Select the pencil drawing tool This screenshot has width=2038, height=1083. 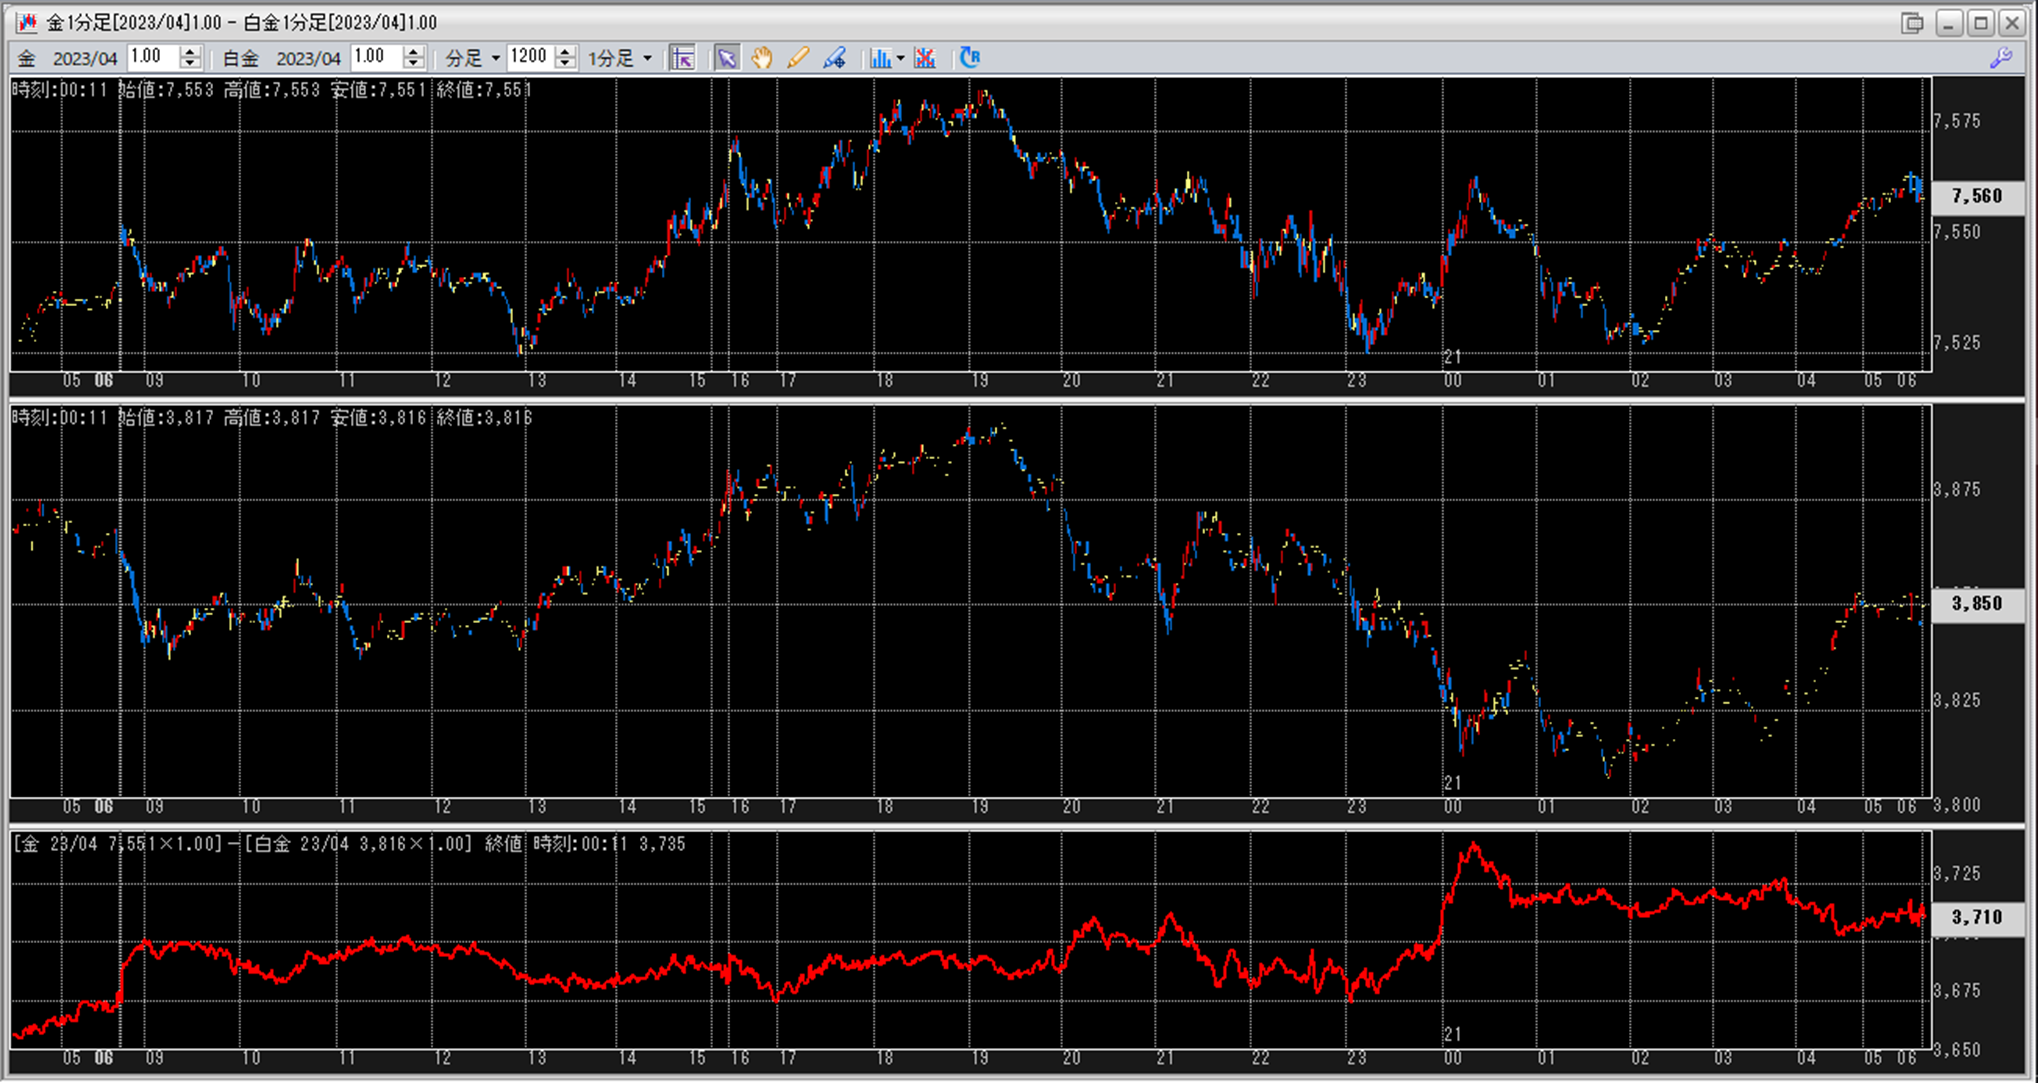pyautogui.click(x=798, y=58)
